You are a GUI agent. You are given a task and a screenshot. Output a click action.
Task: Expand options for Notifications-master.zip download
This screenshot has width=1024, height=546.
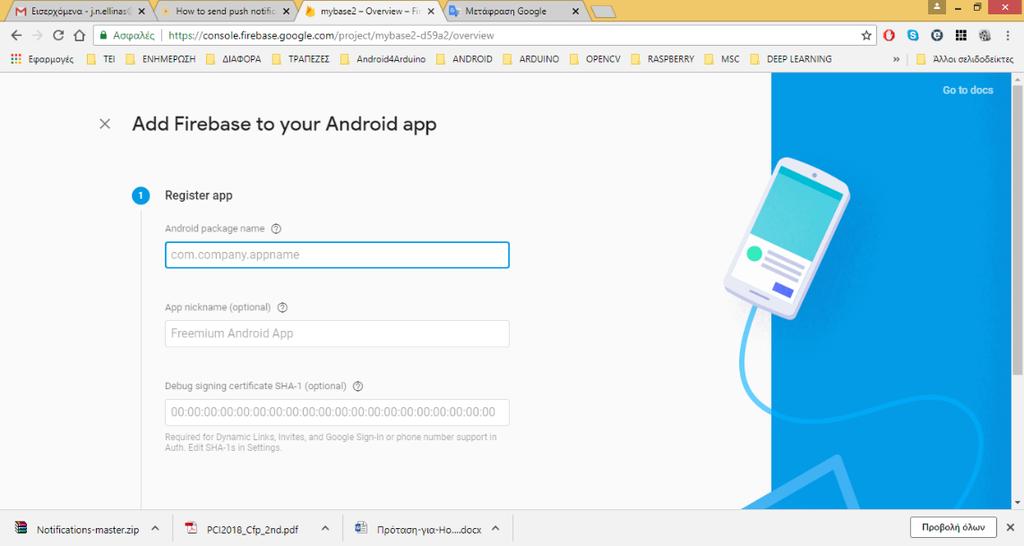(x=155, y=528)
